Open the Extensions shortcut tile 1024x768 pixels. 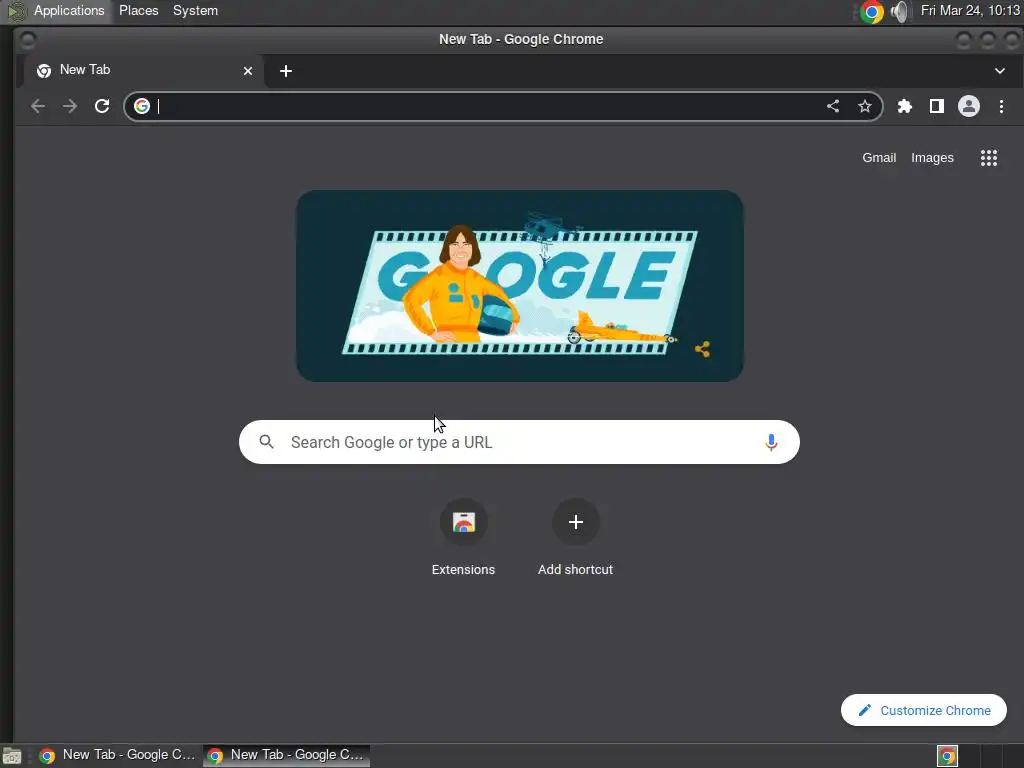coord(463,537)
